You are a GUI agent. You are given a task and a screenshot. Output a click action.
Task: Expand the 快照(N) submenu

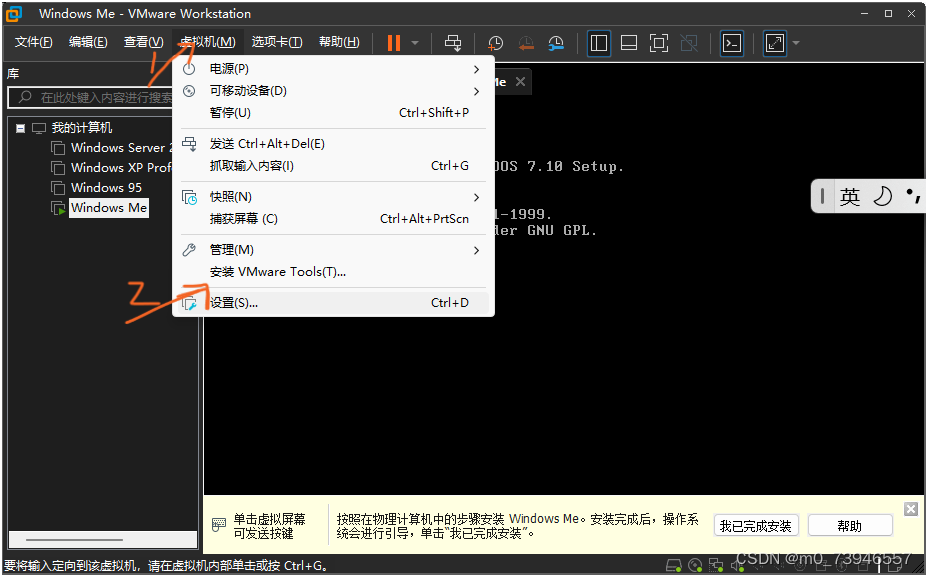tap(334, 197)
